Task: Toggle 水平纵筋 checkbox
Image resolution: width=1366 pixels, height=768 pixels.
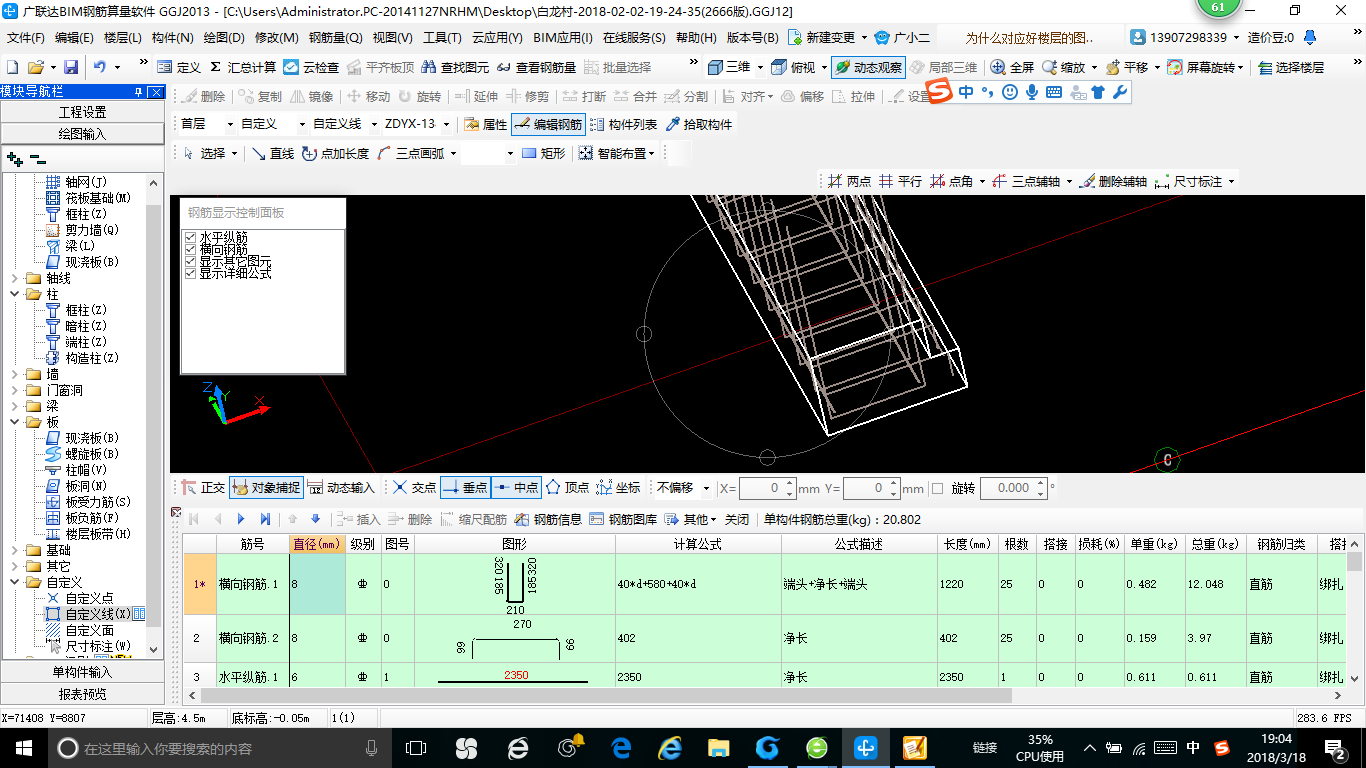Action: coord(191,237)
